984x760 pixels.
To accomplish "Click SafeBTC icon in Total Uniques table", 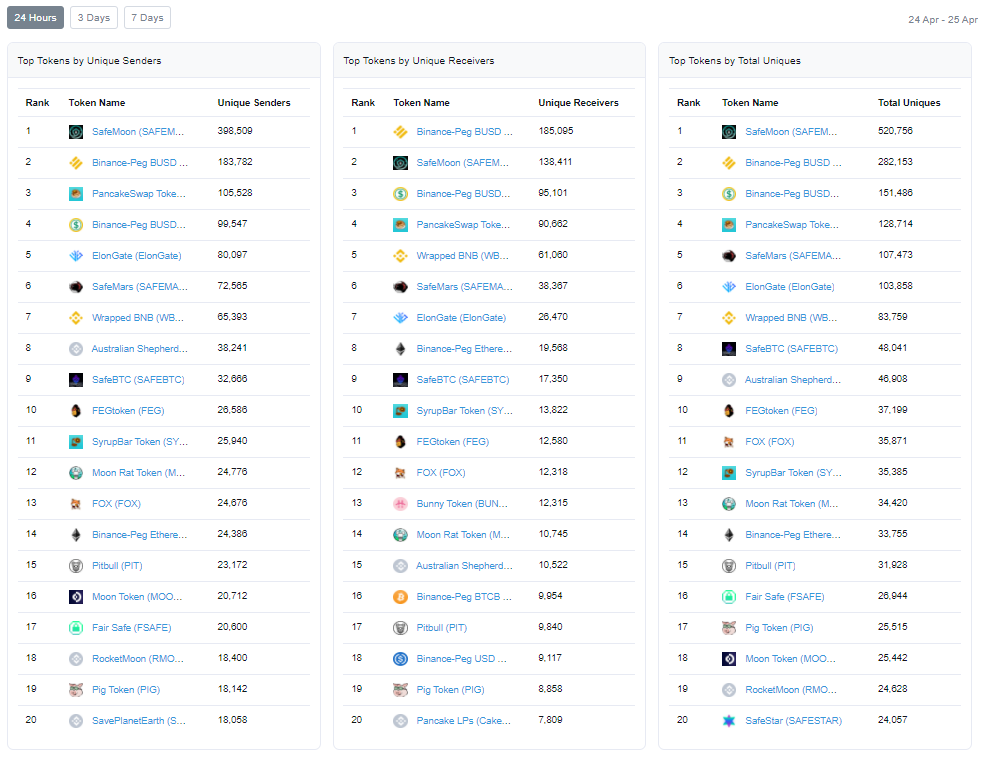I will pyautogui.click(x=729, y=349).
